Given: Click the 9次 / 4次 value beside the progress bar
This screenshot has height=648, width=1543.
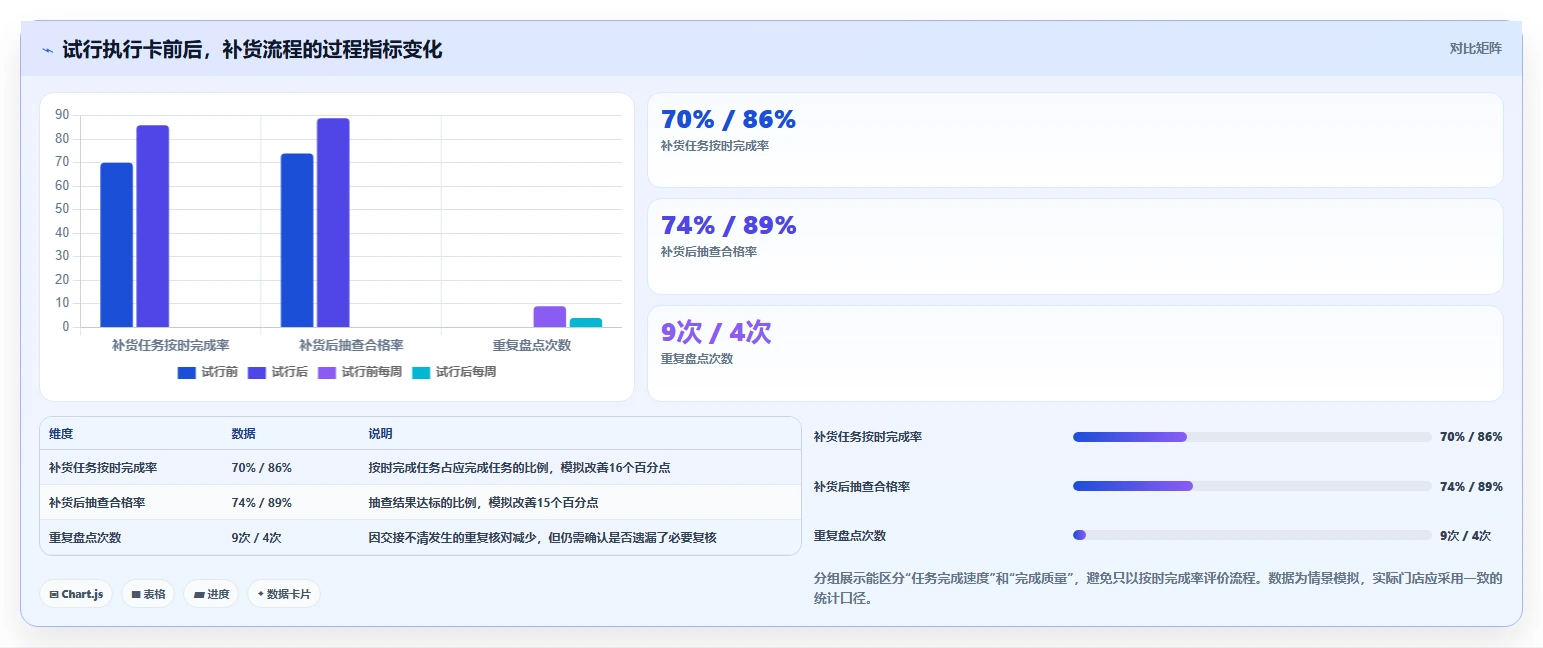Looking at the screenshot, I should 1465,535.
